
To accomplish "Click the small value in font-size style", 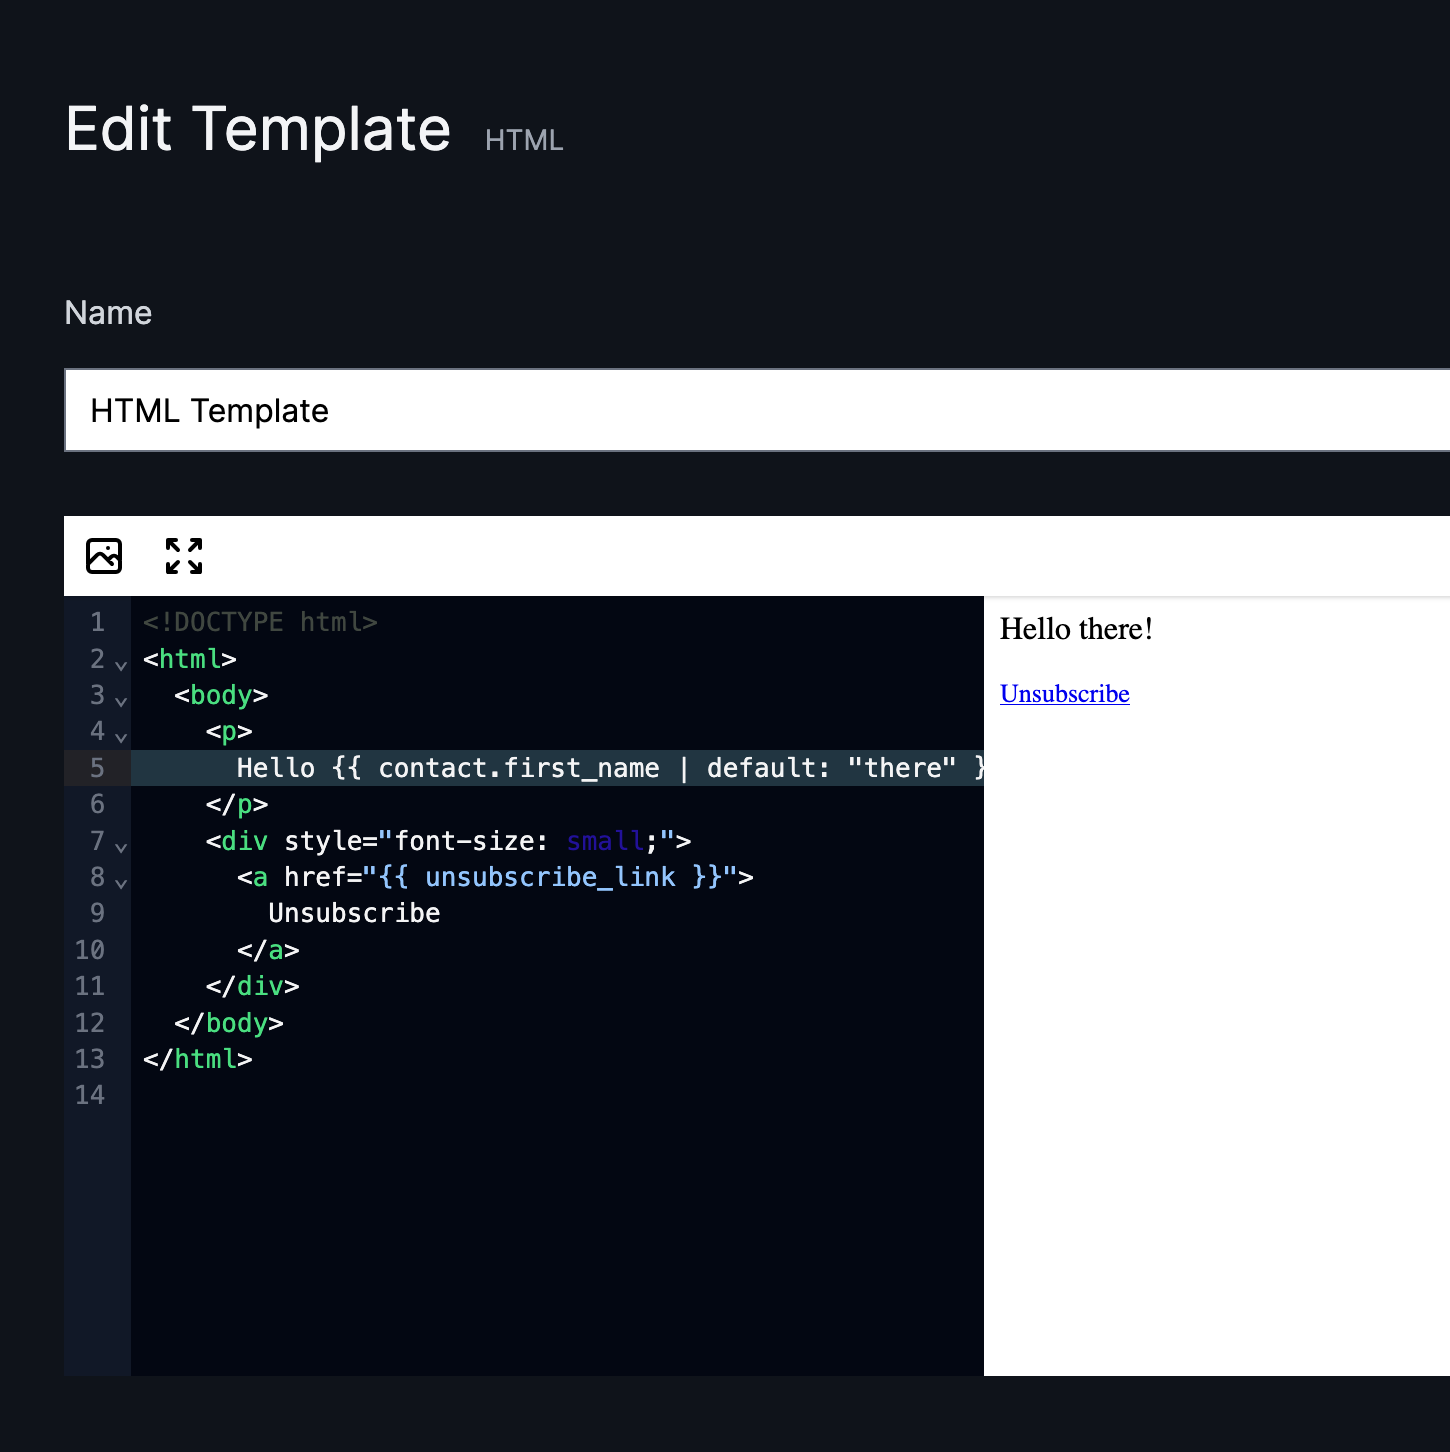I will [x=605, y=841].
